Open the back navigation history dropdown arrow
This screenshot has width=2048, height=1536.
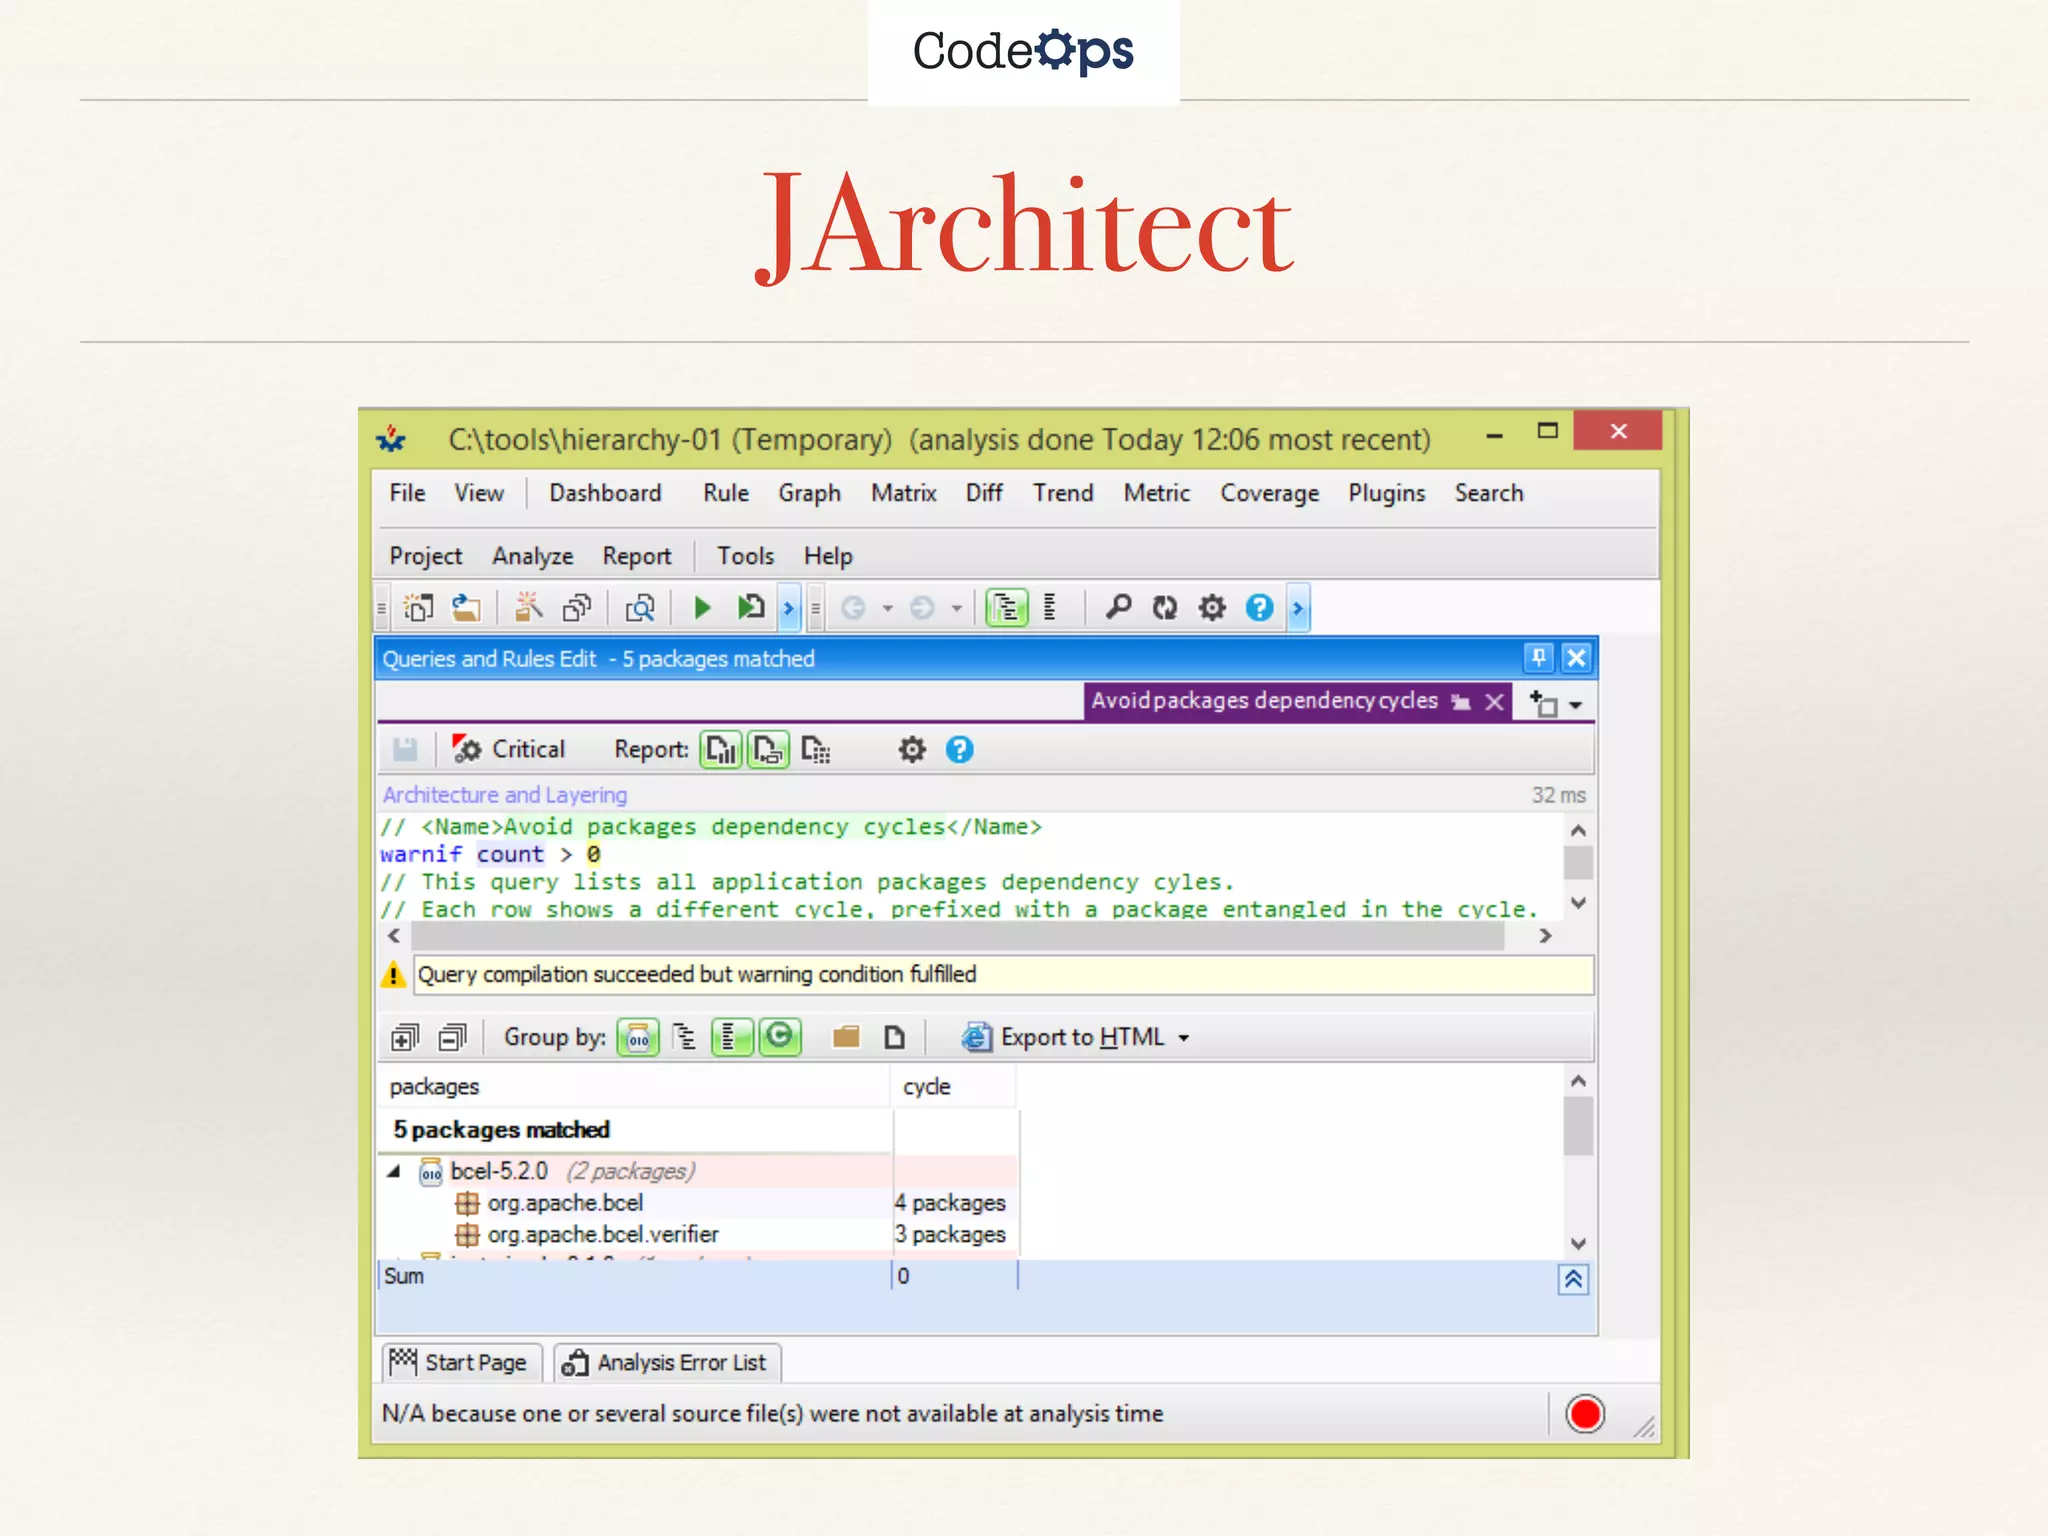[887, 608]
